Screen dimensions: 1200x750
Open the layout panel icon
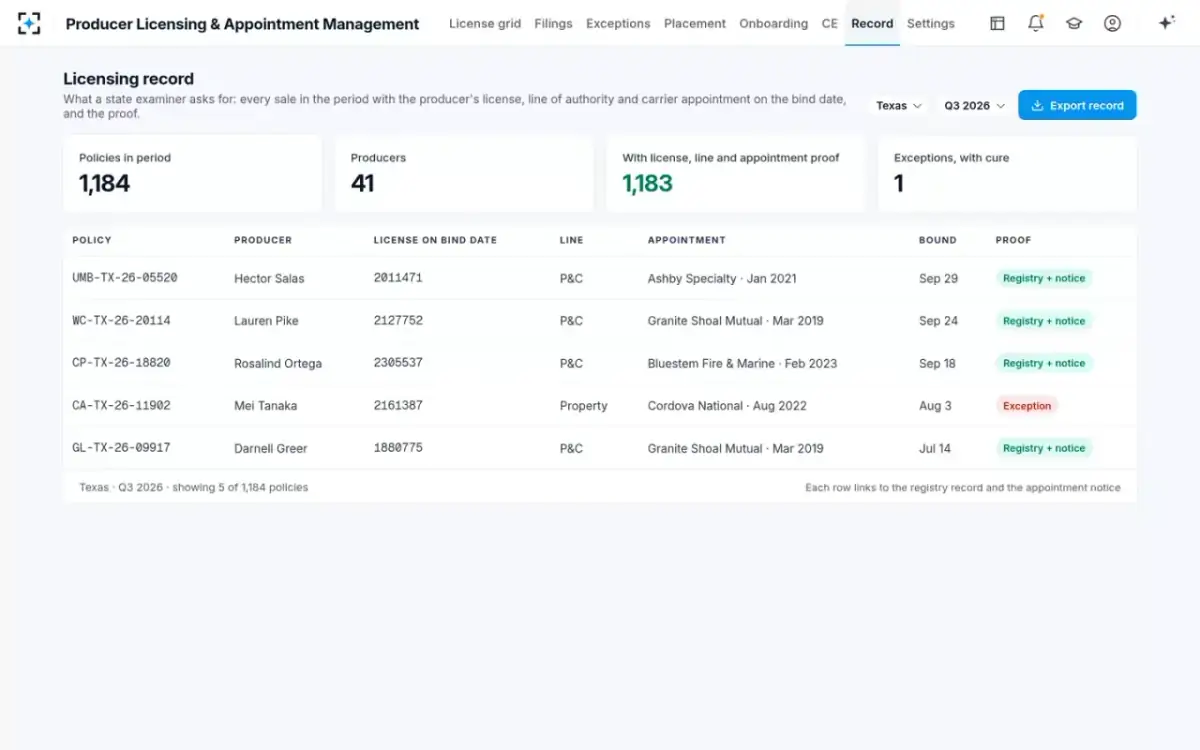[997, 23]
